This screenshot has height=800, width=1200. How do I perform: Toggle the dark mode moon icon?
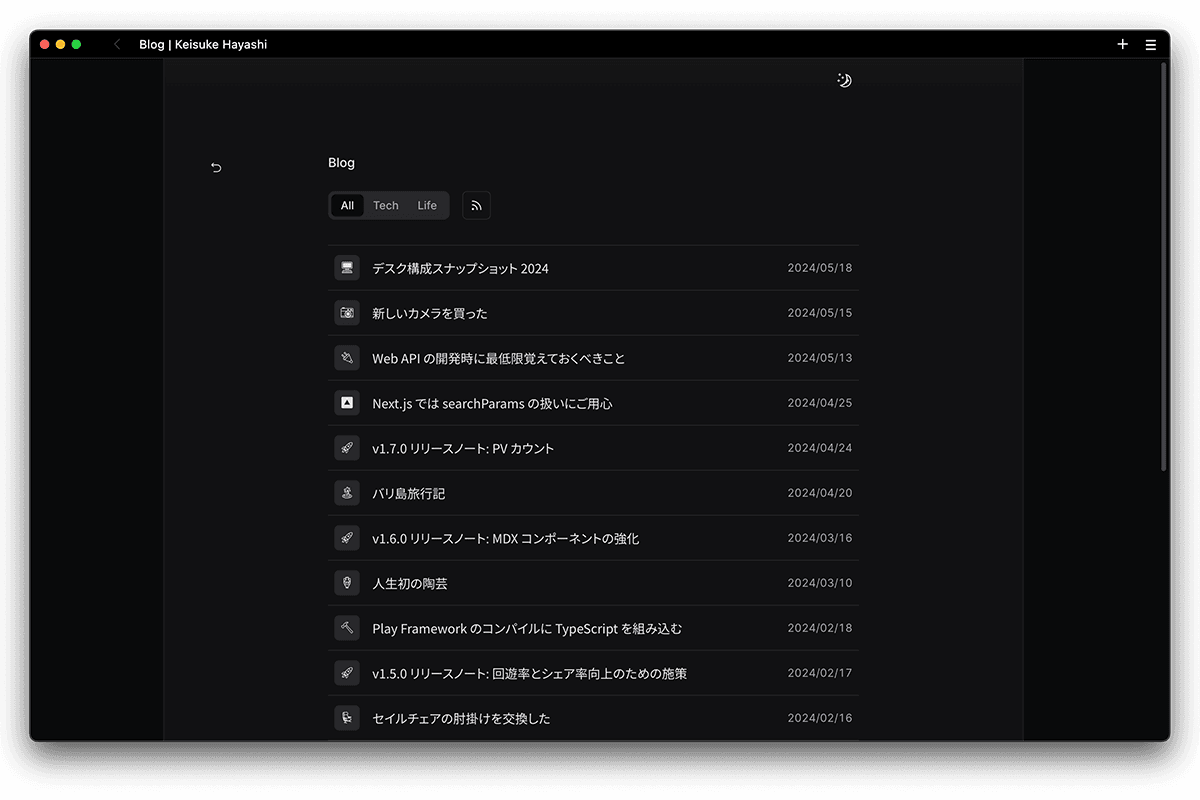tap(844, 81)
